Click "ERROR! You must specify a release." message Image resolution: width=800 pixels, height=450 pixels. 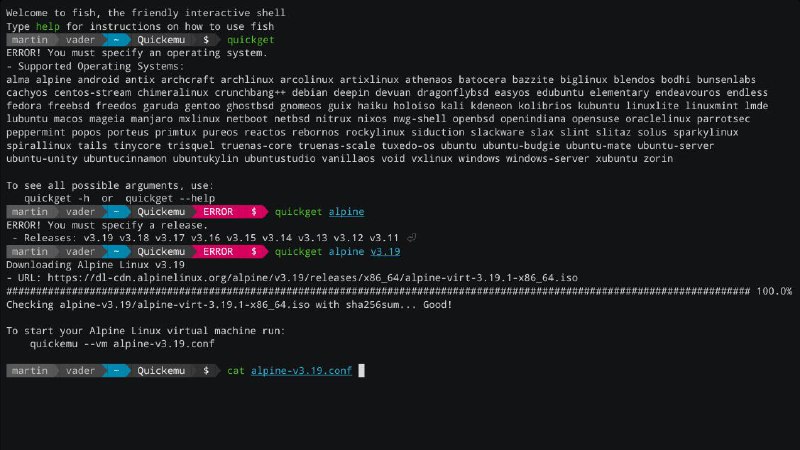(x=107, y=225)
